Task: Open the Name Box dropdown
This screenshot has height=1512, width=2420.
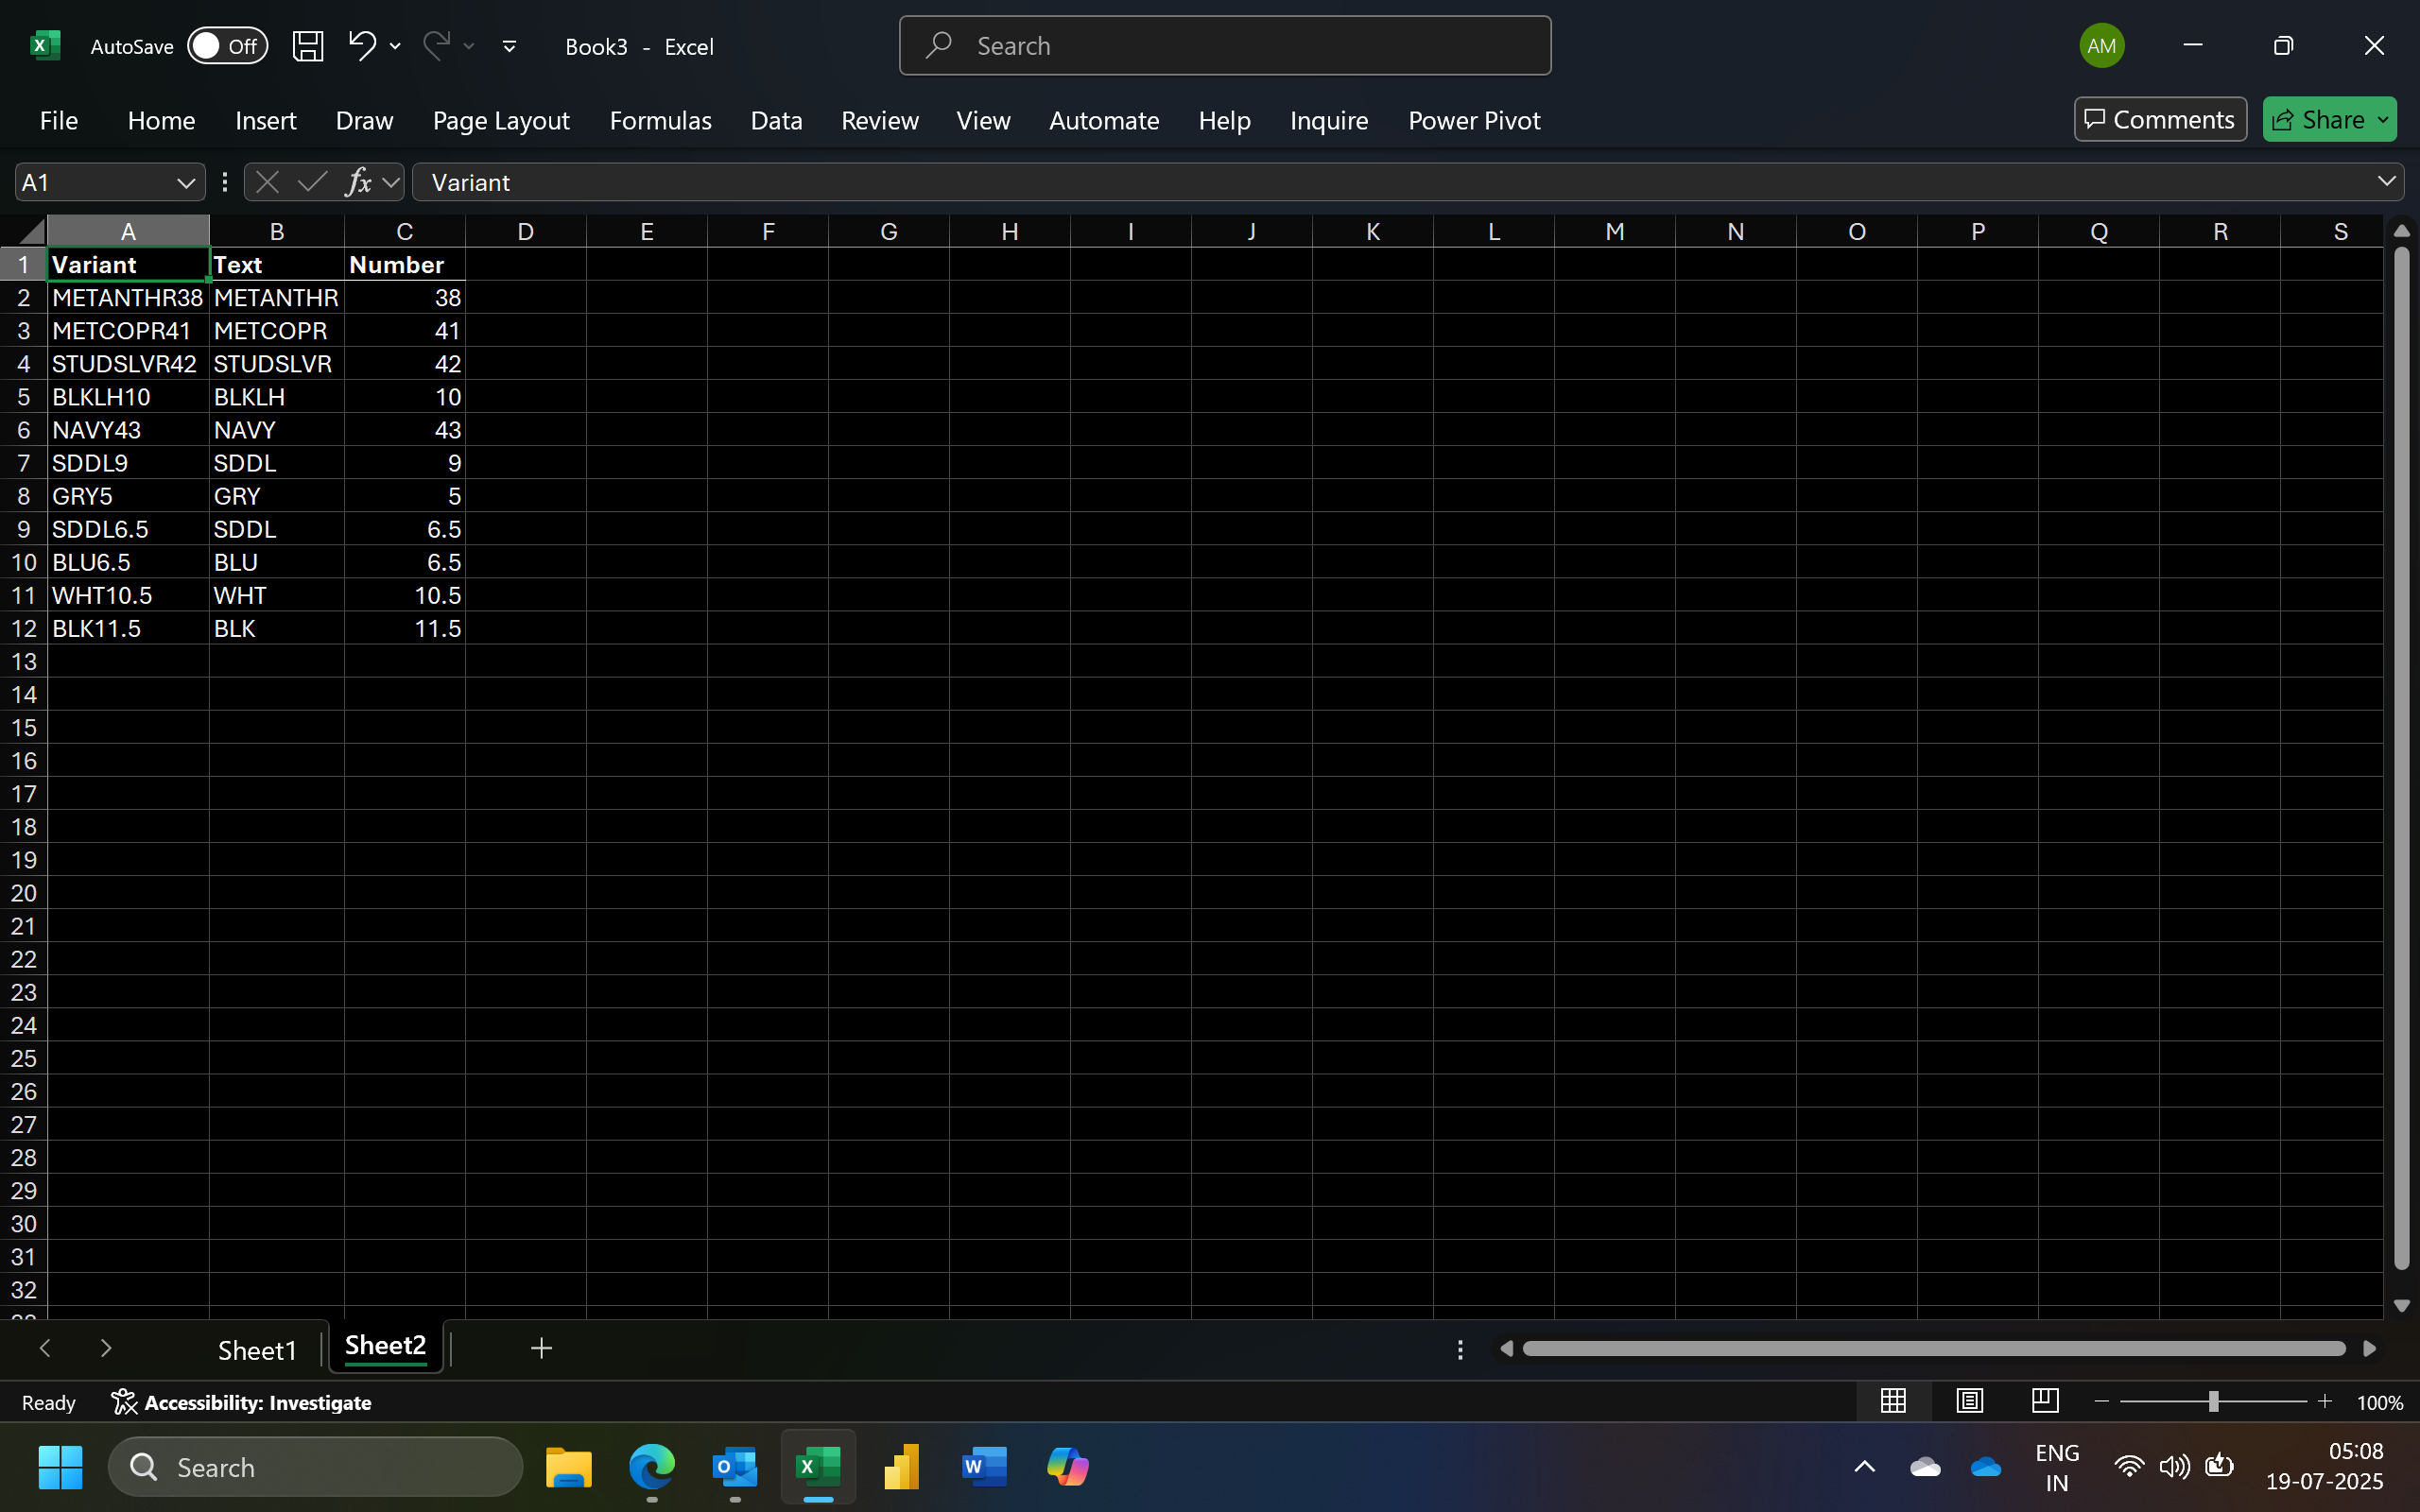Action: (x=186, y=182)
